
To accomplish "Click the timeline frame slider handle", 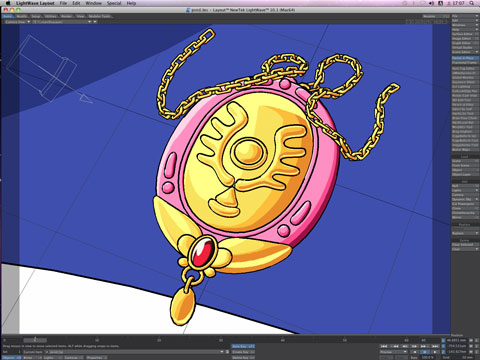I will coord(35,340).
